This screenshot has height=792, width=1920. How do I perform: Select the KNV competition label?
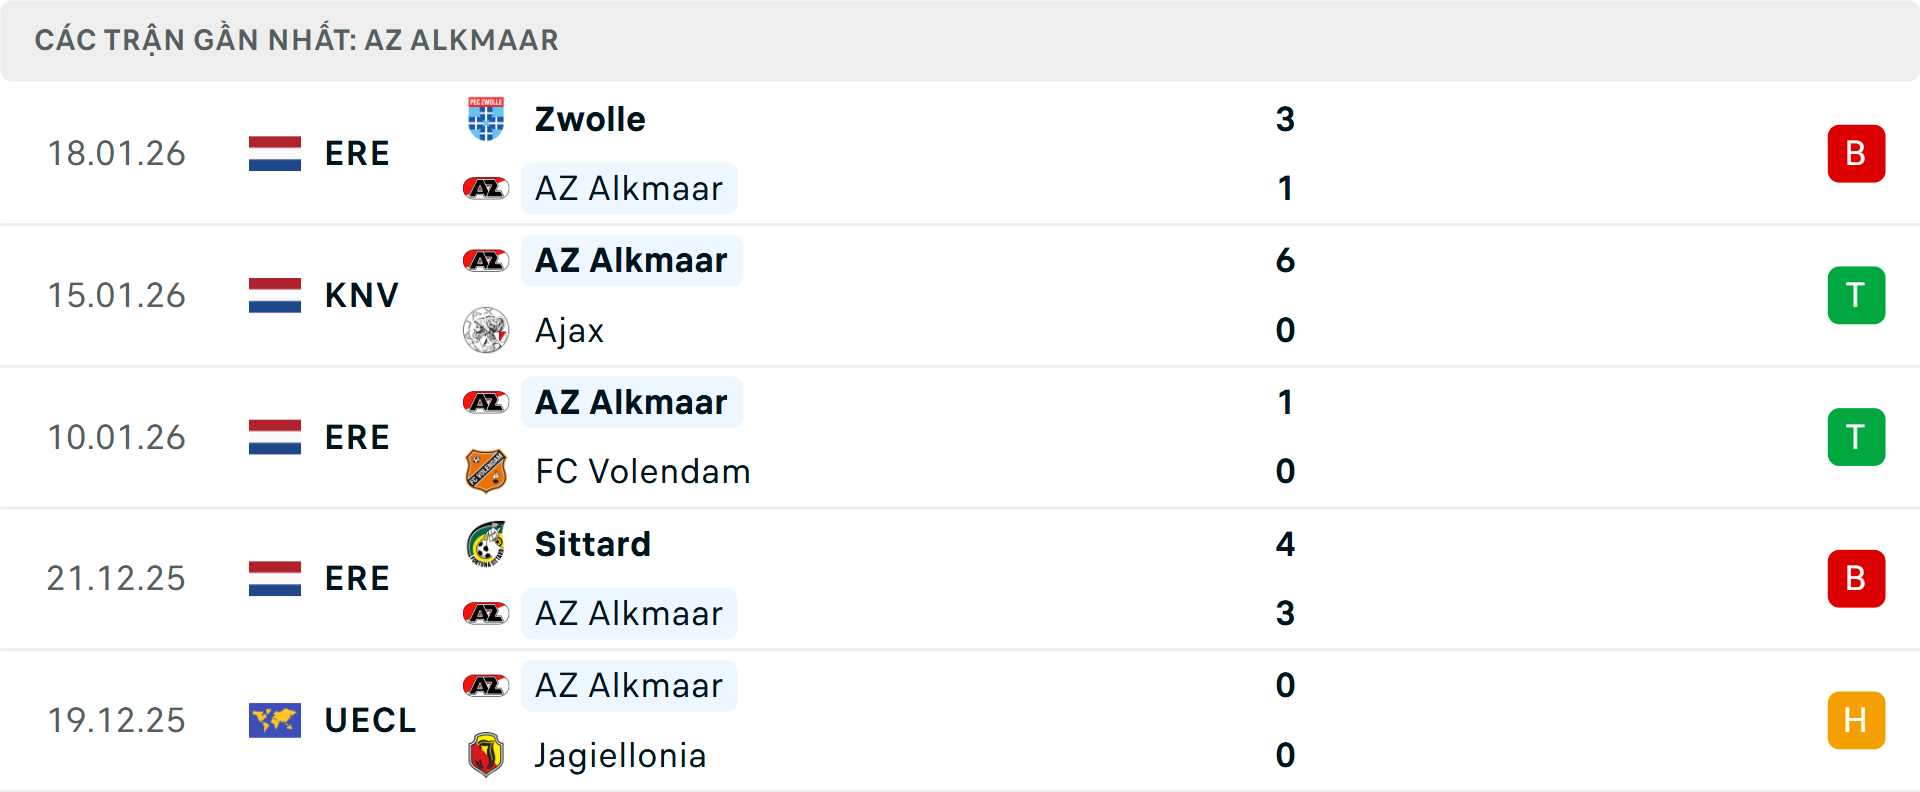[x=361, y=295]
